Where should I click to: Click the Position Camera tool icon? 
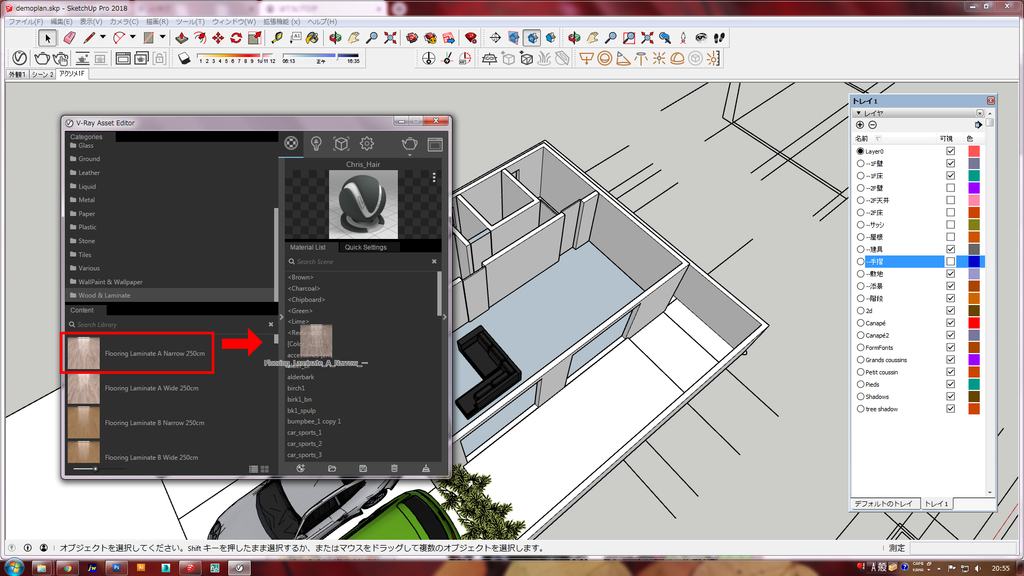(683, 38)
